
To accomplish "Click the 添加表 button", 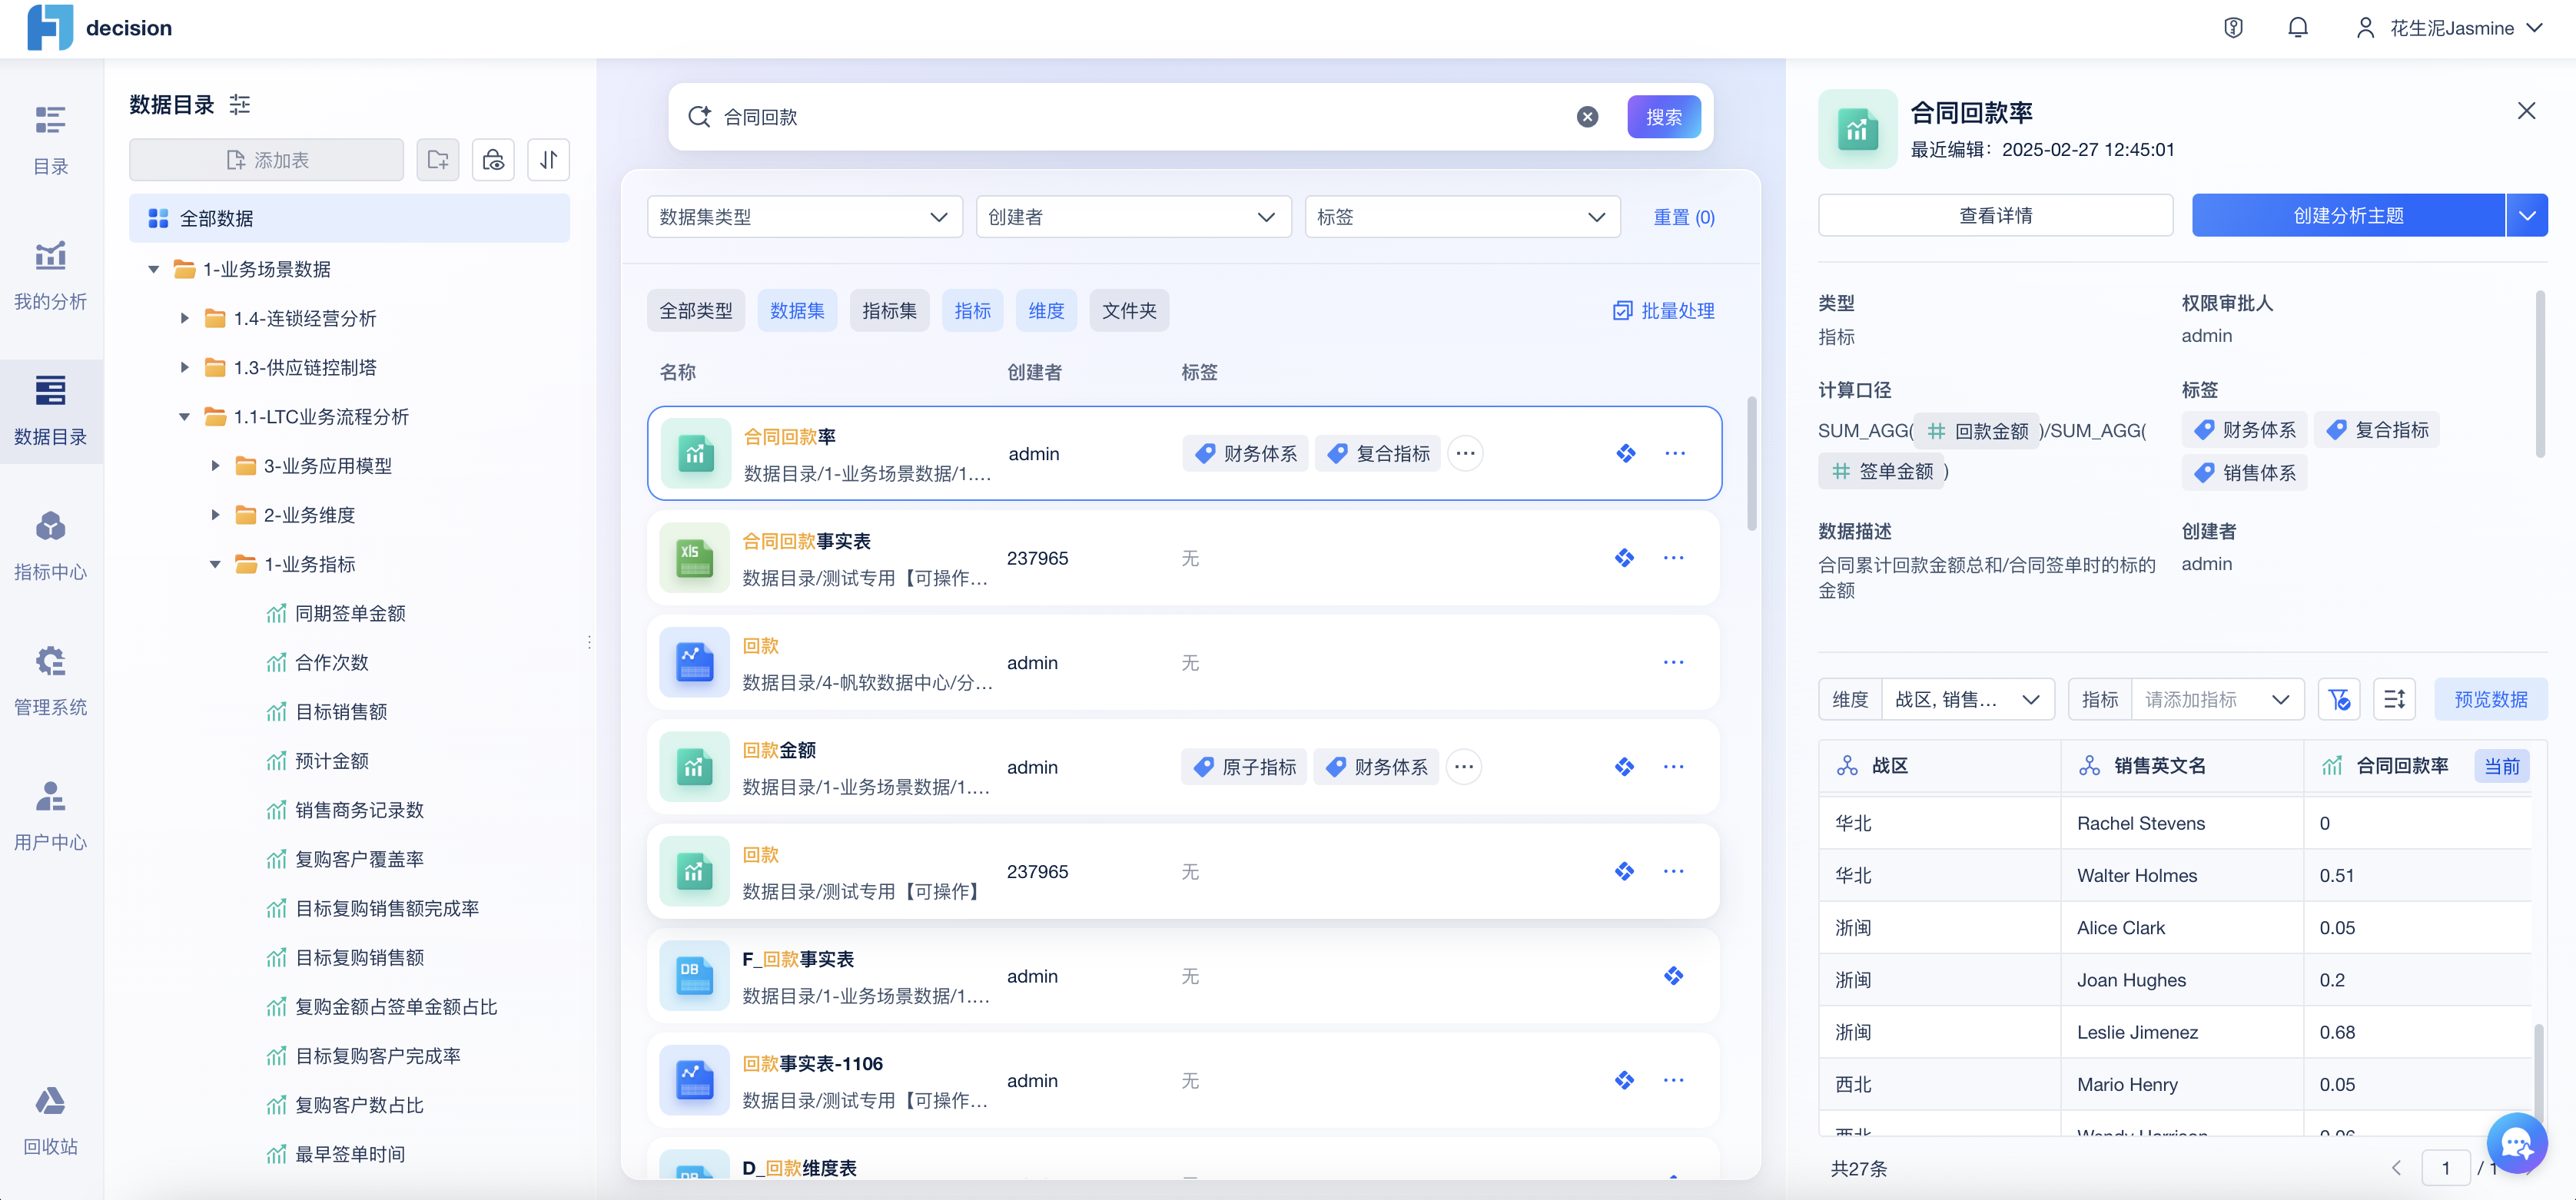I will tap(266, 160).
